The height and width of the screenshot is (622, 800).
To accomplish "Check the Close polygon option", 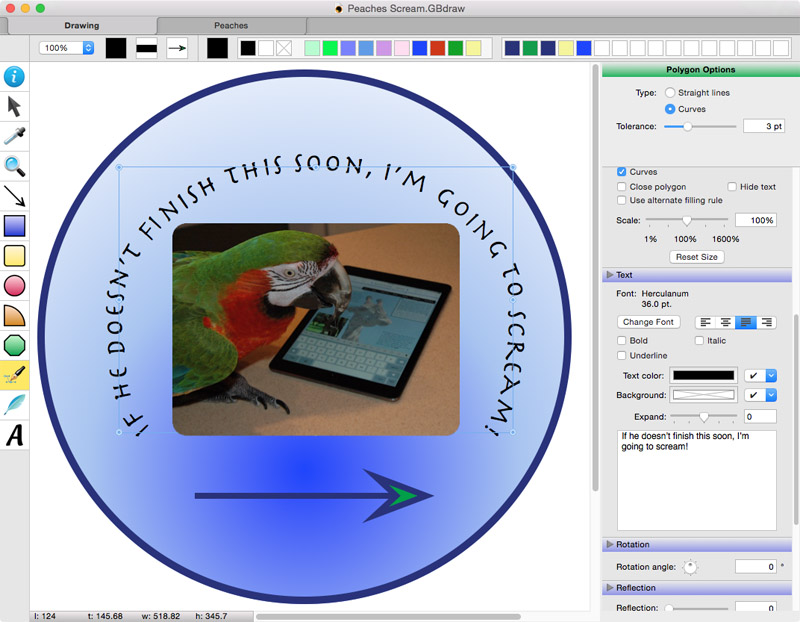I will [x=622, y=186].
